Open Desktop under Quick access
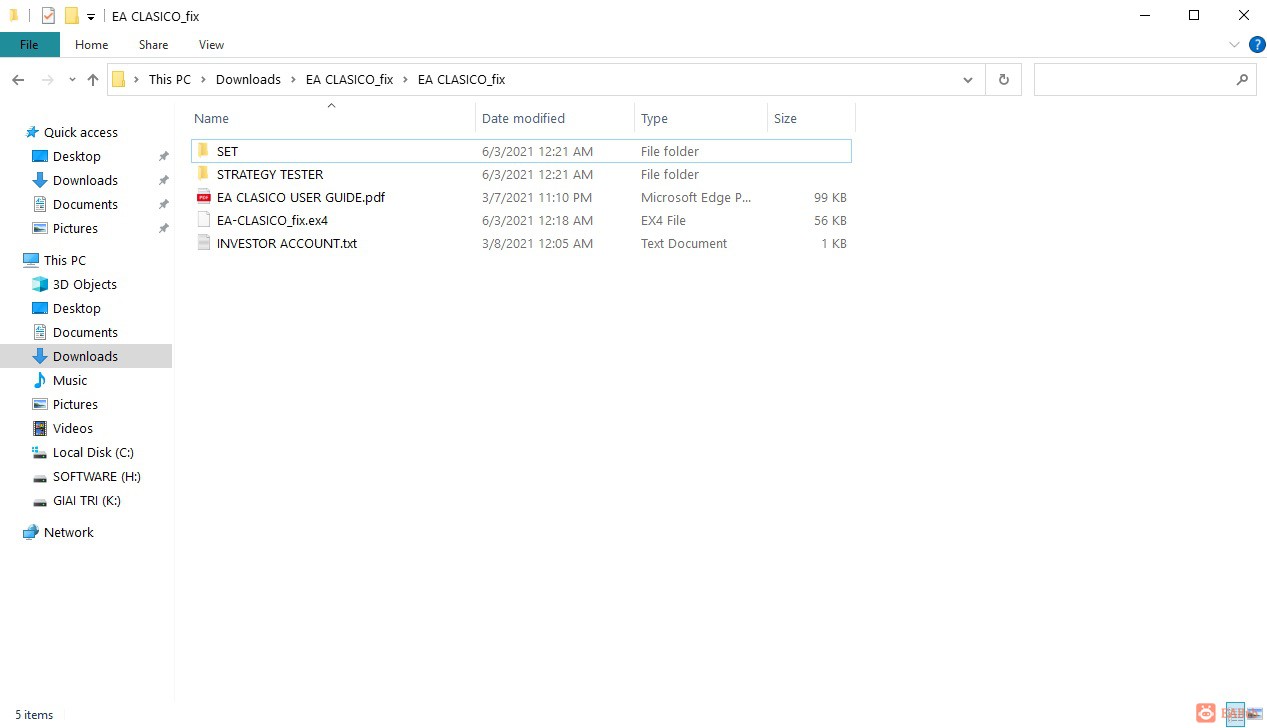The width and height of the screenshot is (1267, 728). 77,156
